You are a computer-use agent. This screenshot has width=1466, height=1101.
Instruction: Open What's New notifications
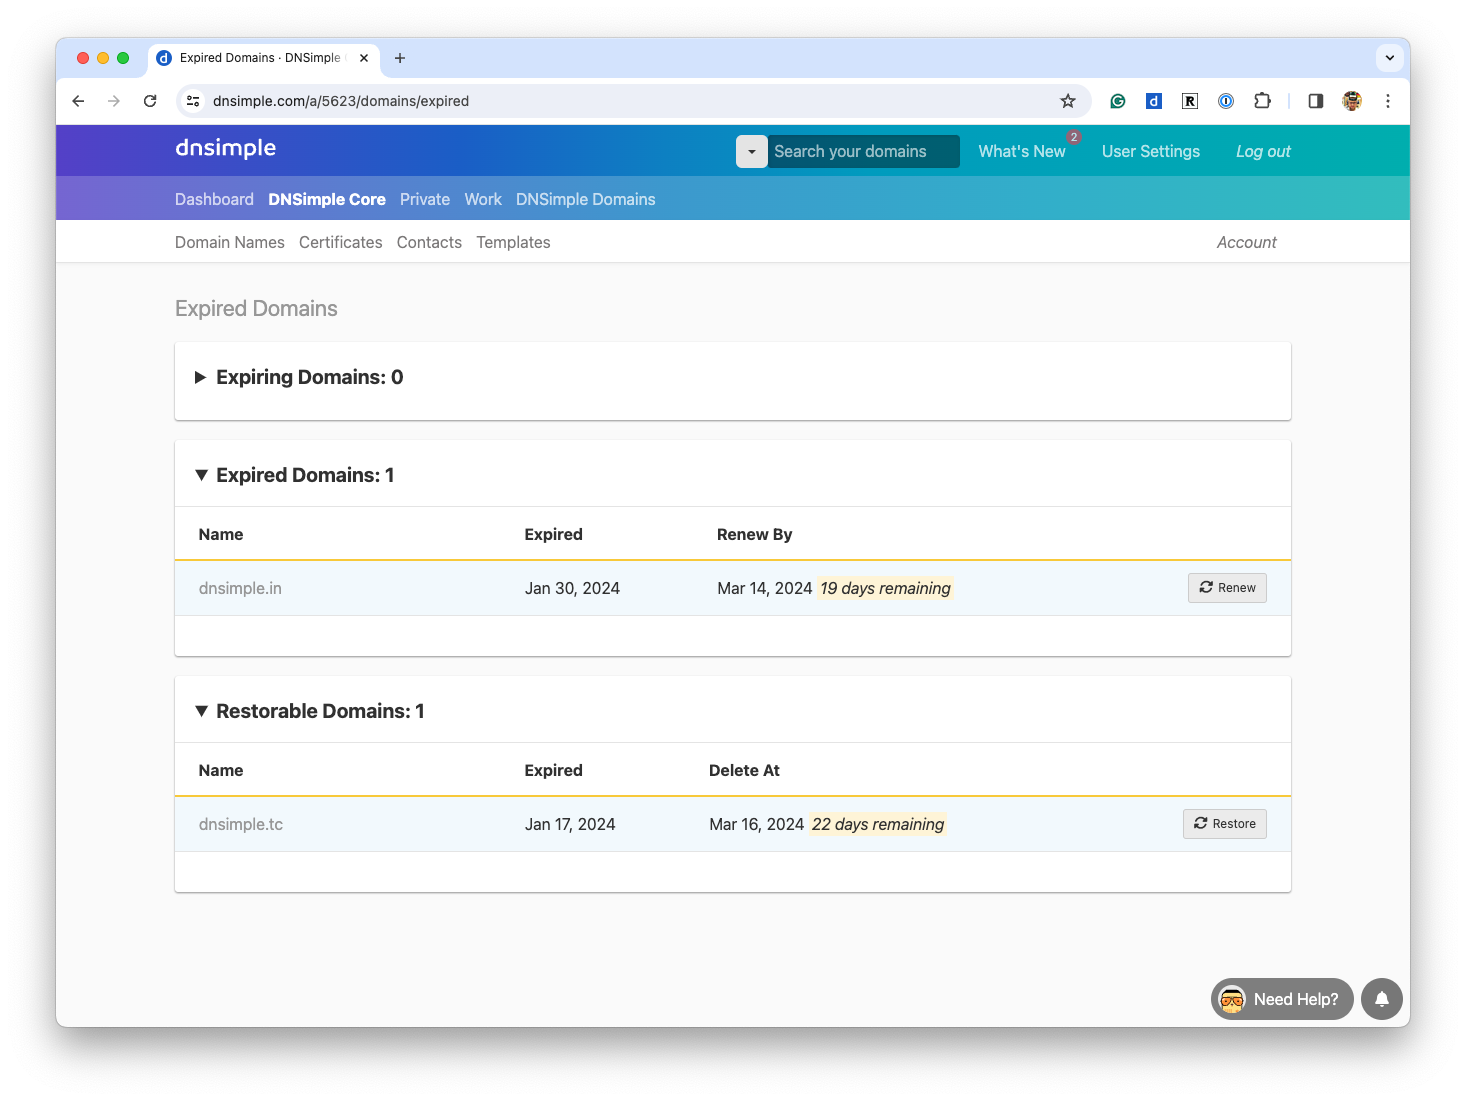coord(1022,152)
